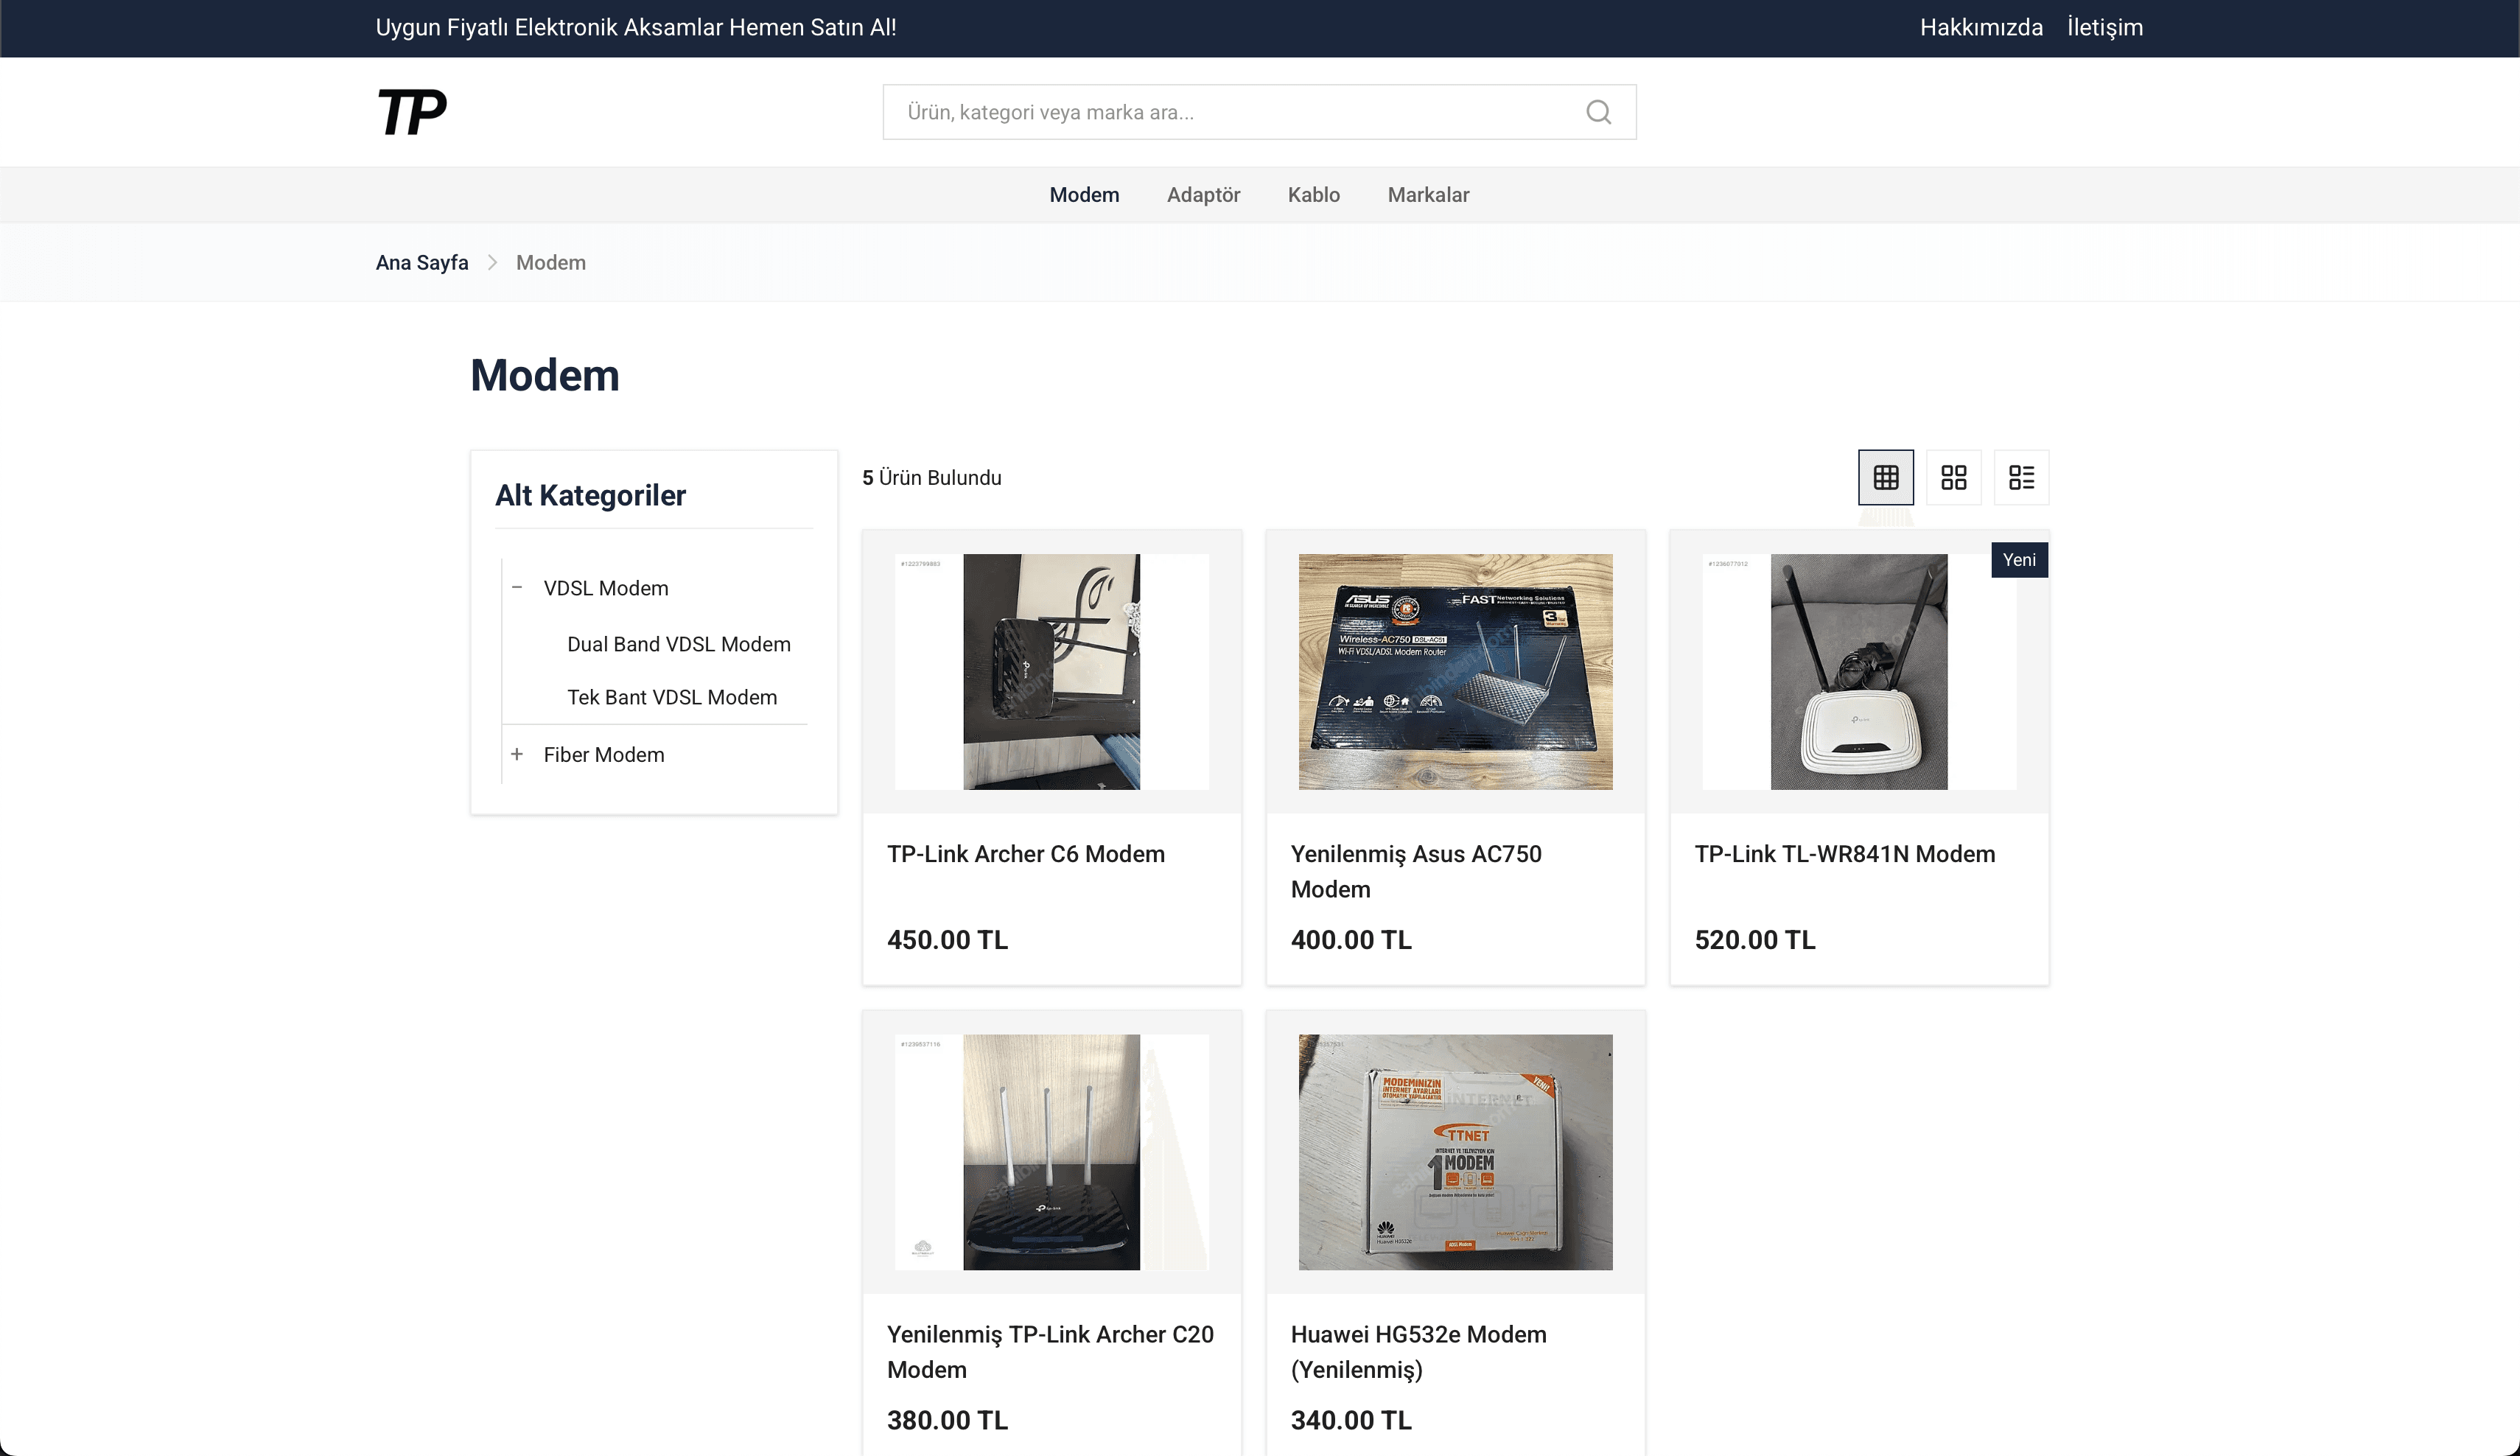Open TP-Link TL-WR841N modem photo
2520x1456 pixels.
click(x=1858, y=671)
